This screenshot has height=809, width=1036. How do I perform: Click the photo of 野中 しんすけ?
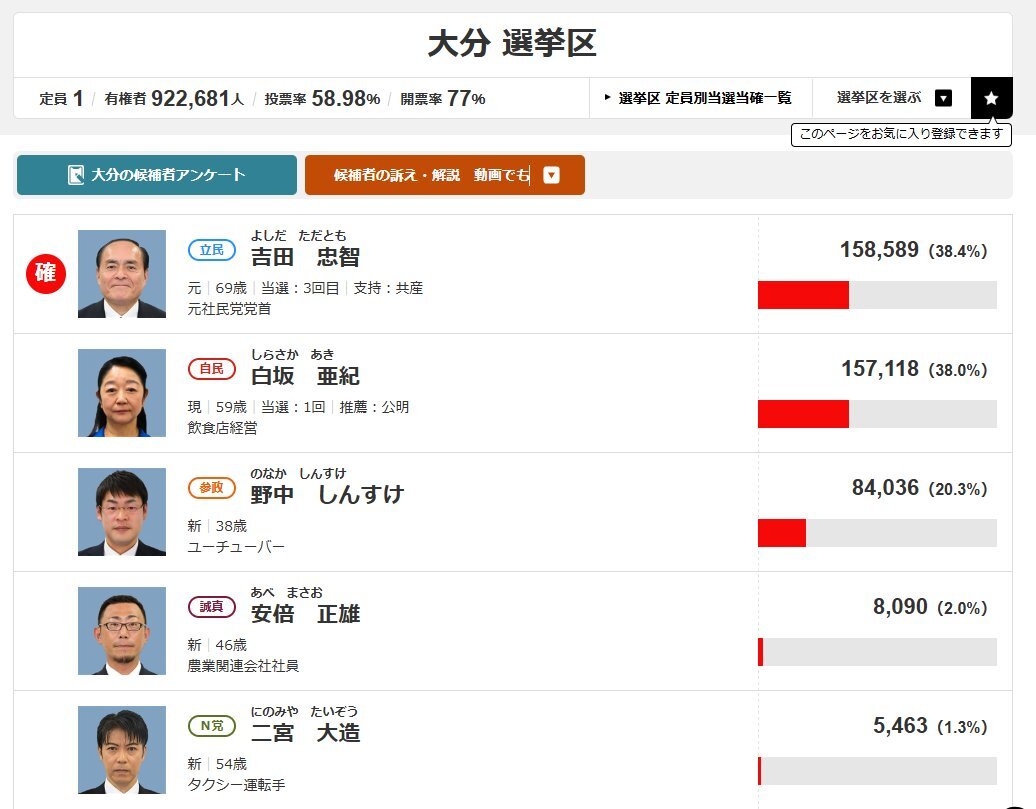(x=122, y=512)
